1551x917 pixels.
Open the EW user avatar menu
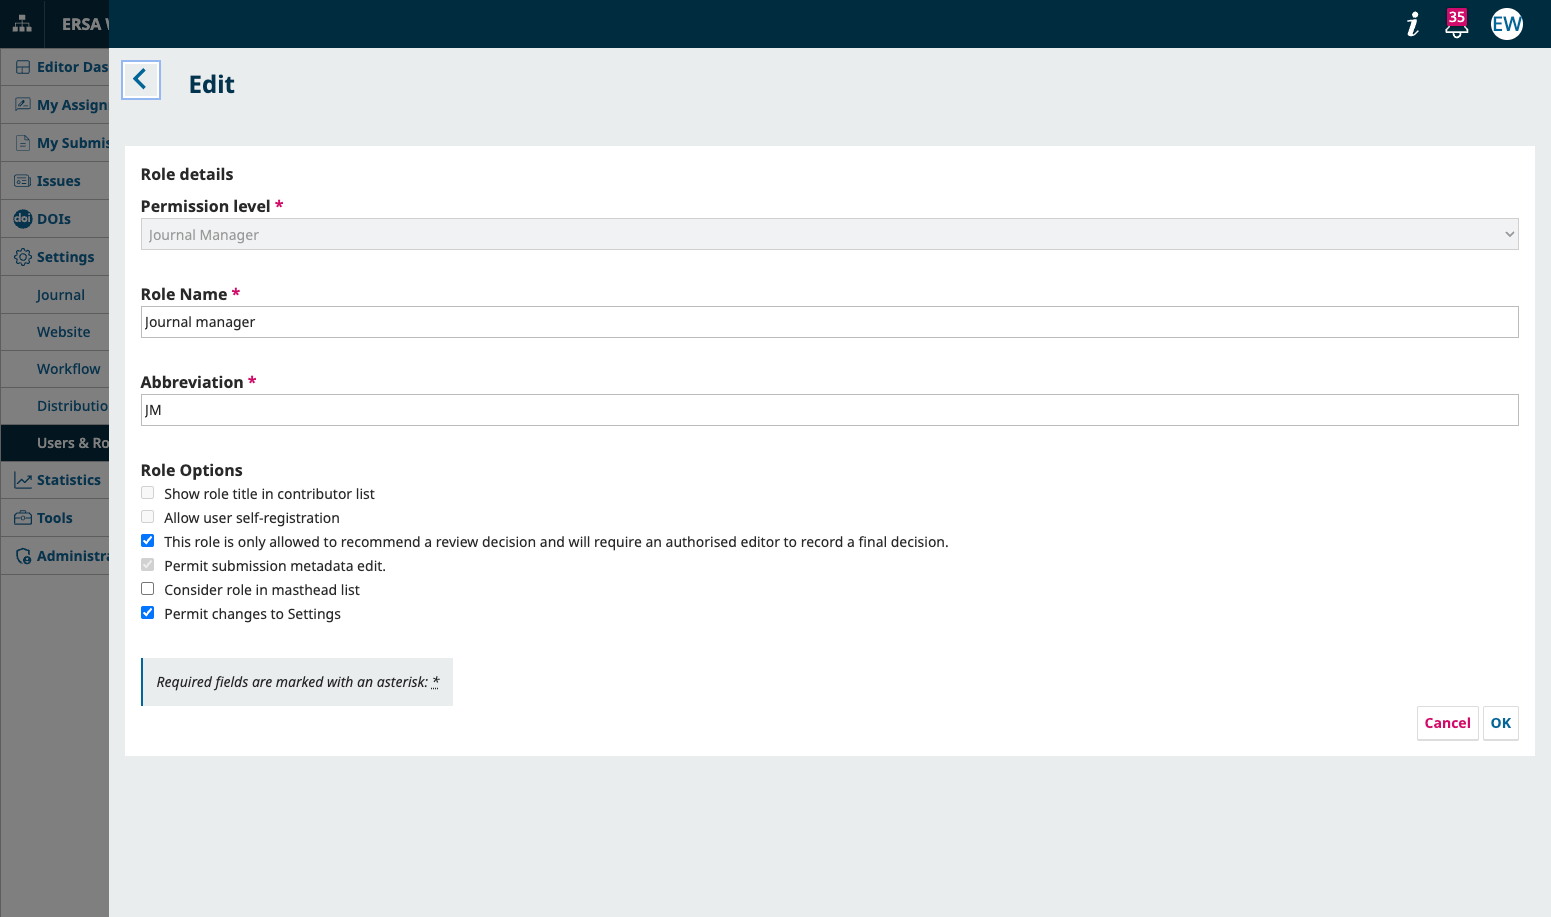pyautogui.click(x=1506, y=24)
